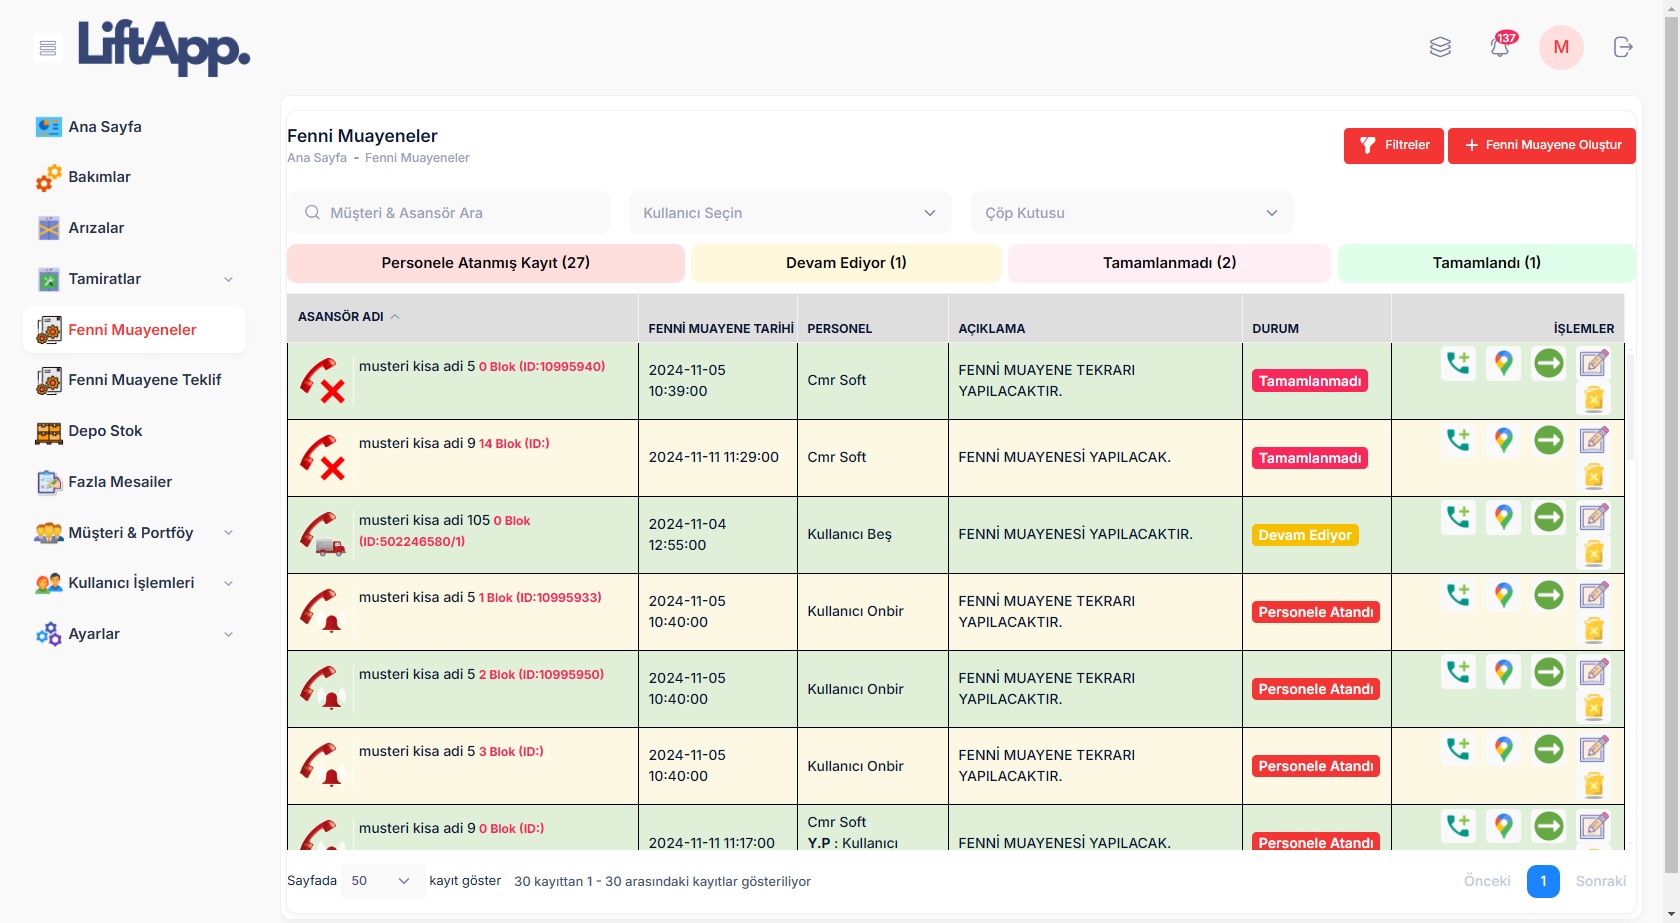The width and height of the screenshot is (1680, 923).
Task: Open the Kullanıcı Seçin dropdown
Action: coord(789,213)
